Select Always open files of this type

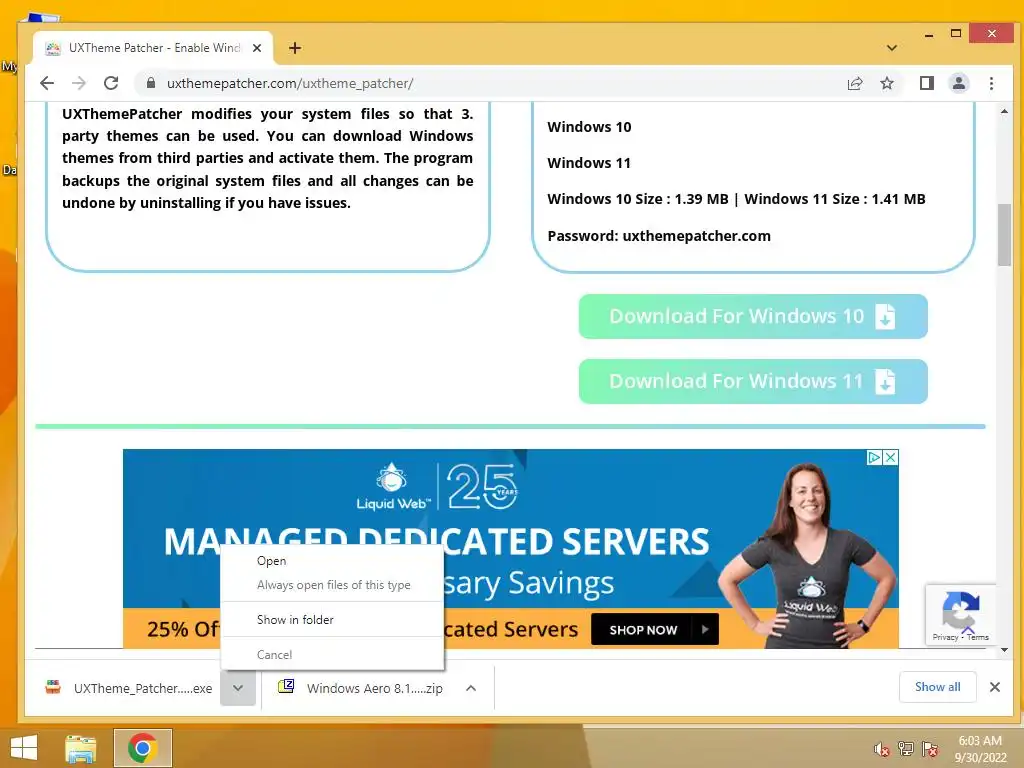(332, 584)
